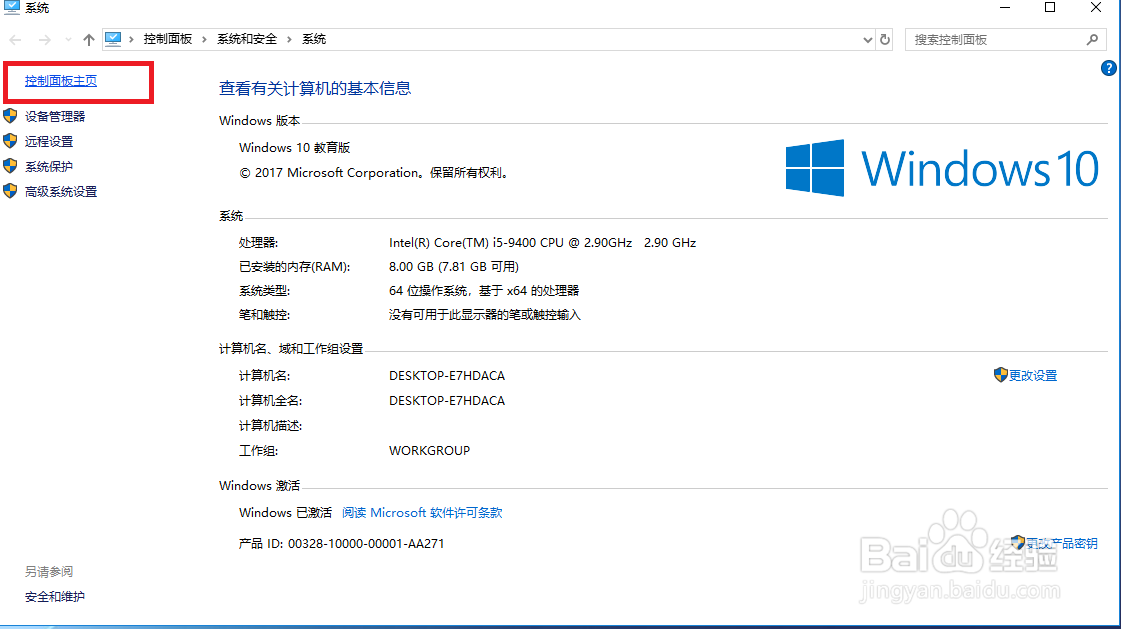
Task: Open 阅读 Microsoft 软件许可条款 link
Action: [422, 512]
